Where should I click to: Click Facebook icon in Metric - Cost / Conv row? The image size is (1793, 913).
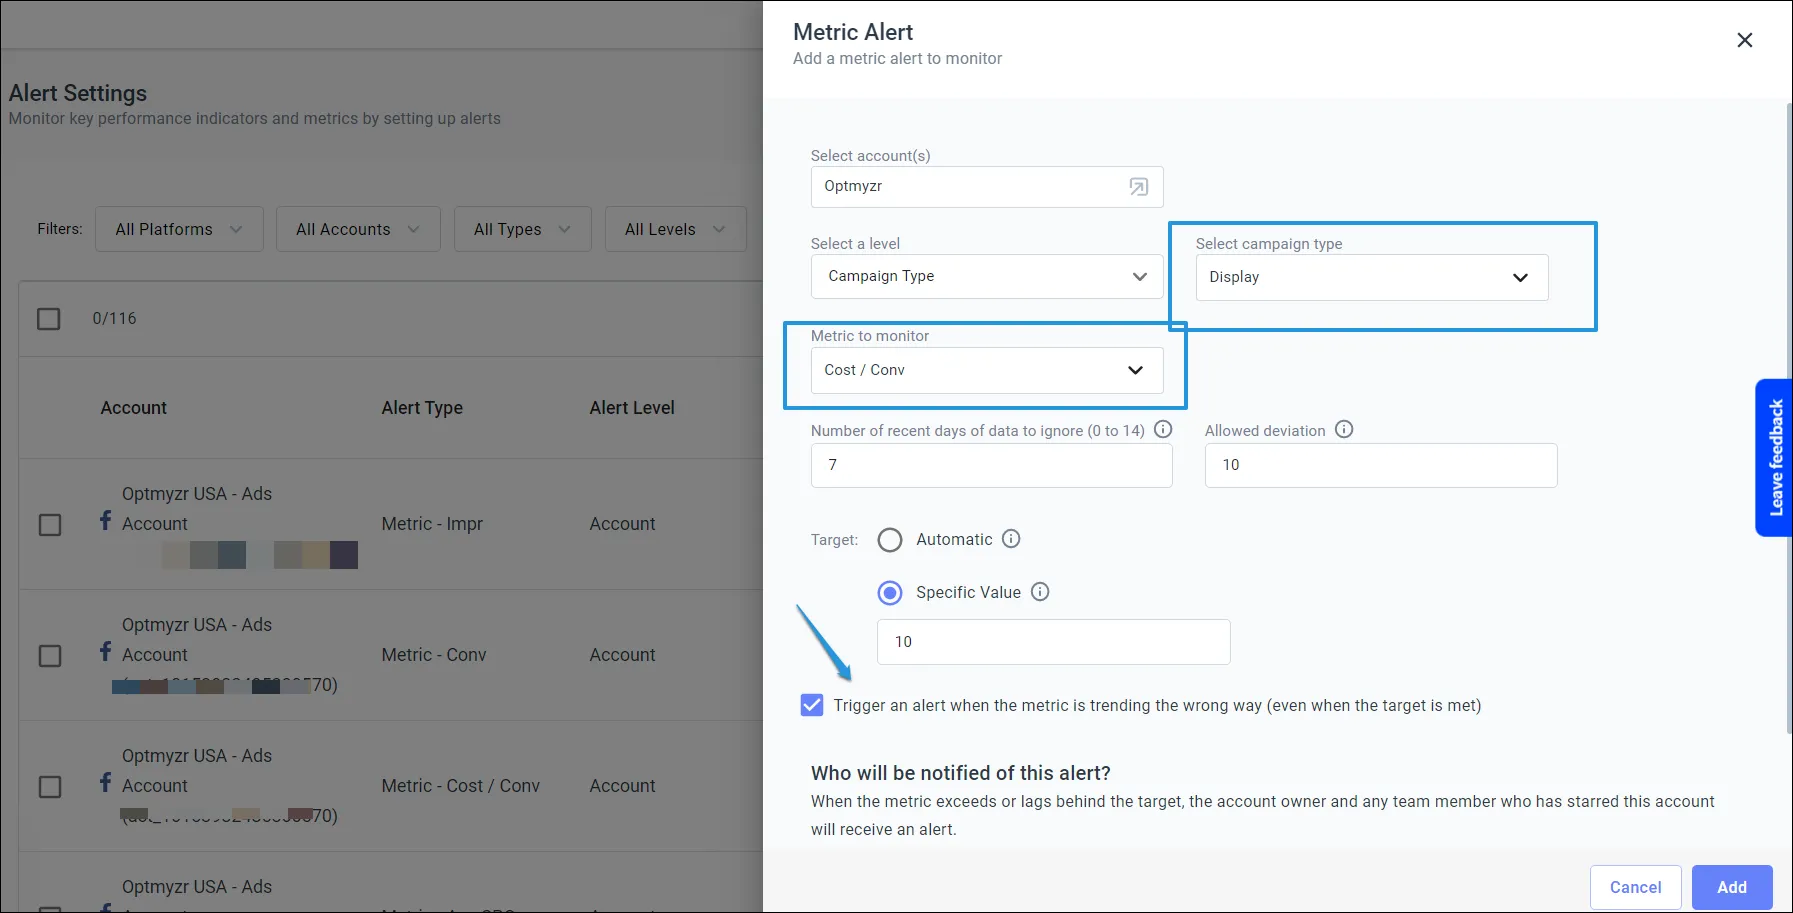point(105,782)
